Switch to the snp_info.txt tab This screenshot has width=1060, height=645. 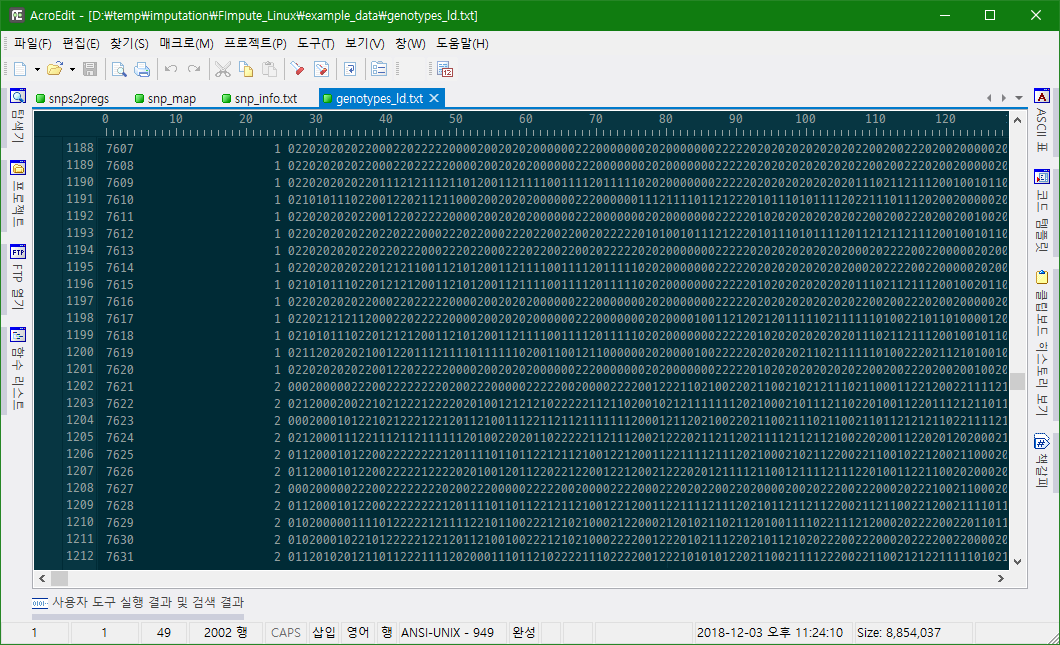tap(260, 99)
